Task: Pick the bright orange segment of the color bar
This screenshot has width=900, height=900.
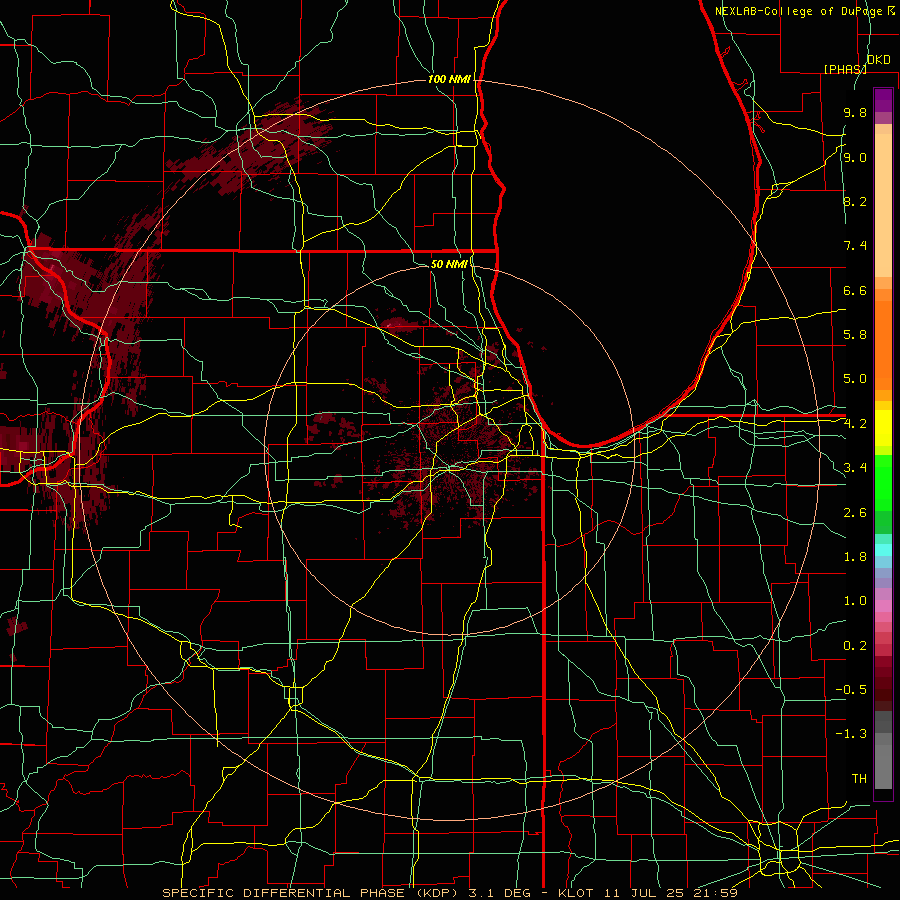Action: click(883, 344)
